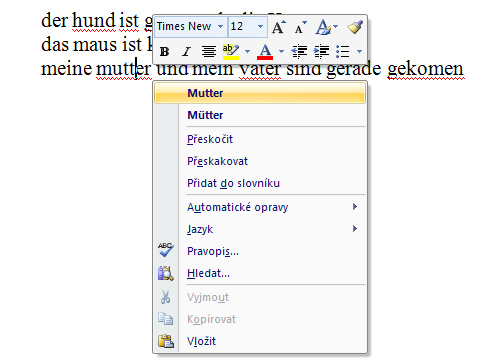Apply bullet list formatting
This screenshot has height=364, width=502.
coord(343,52)
